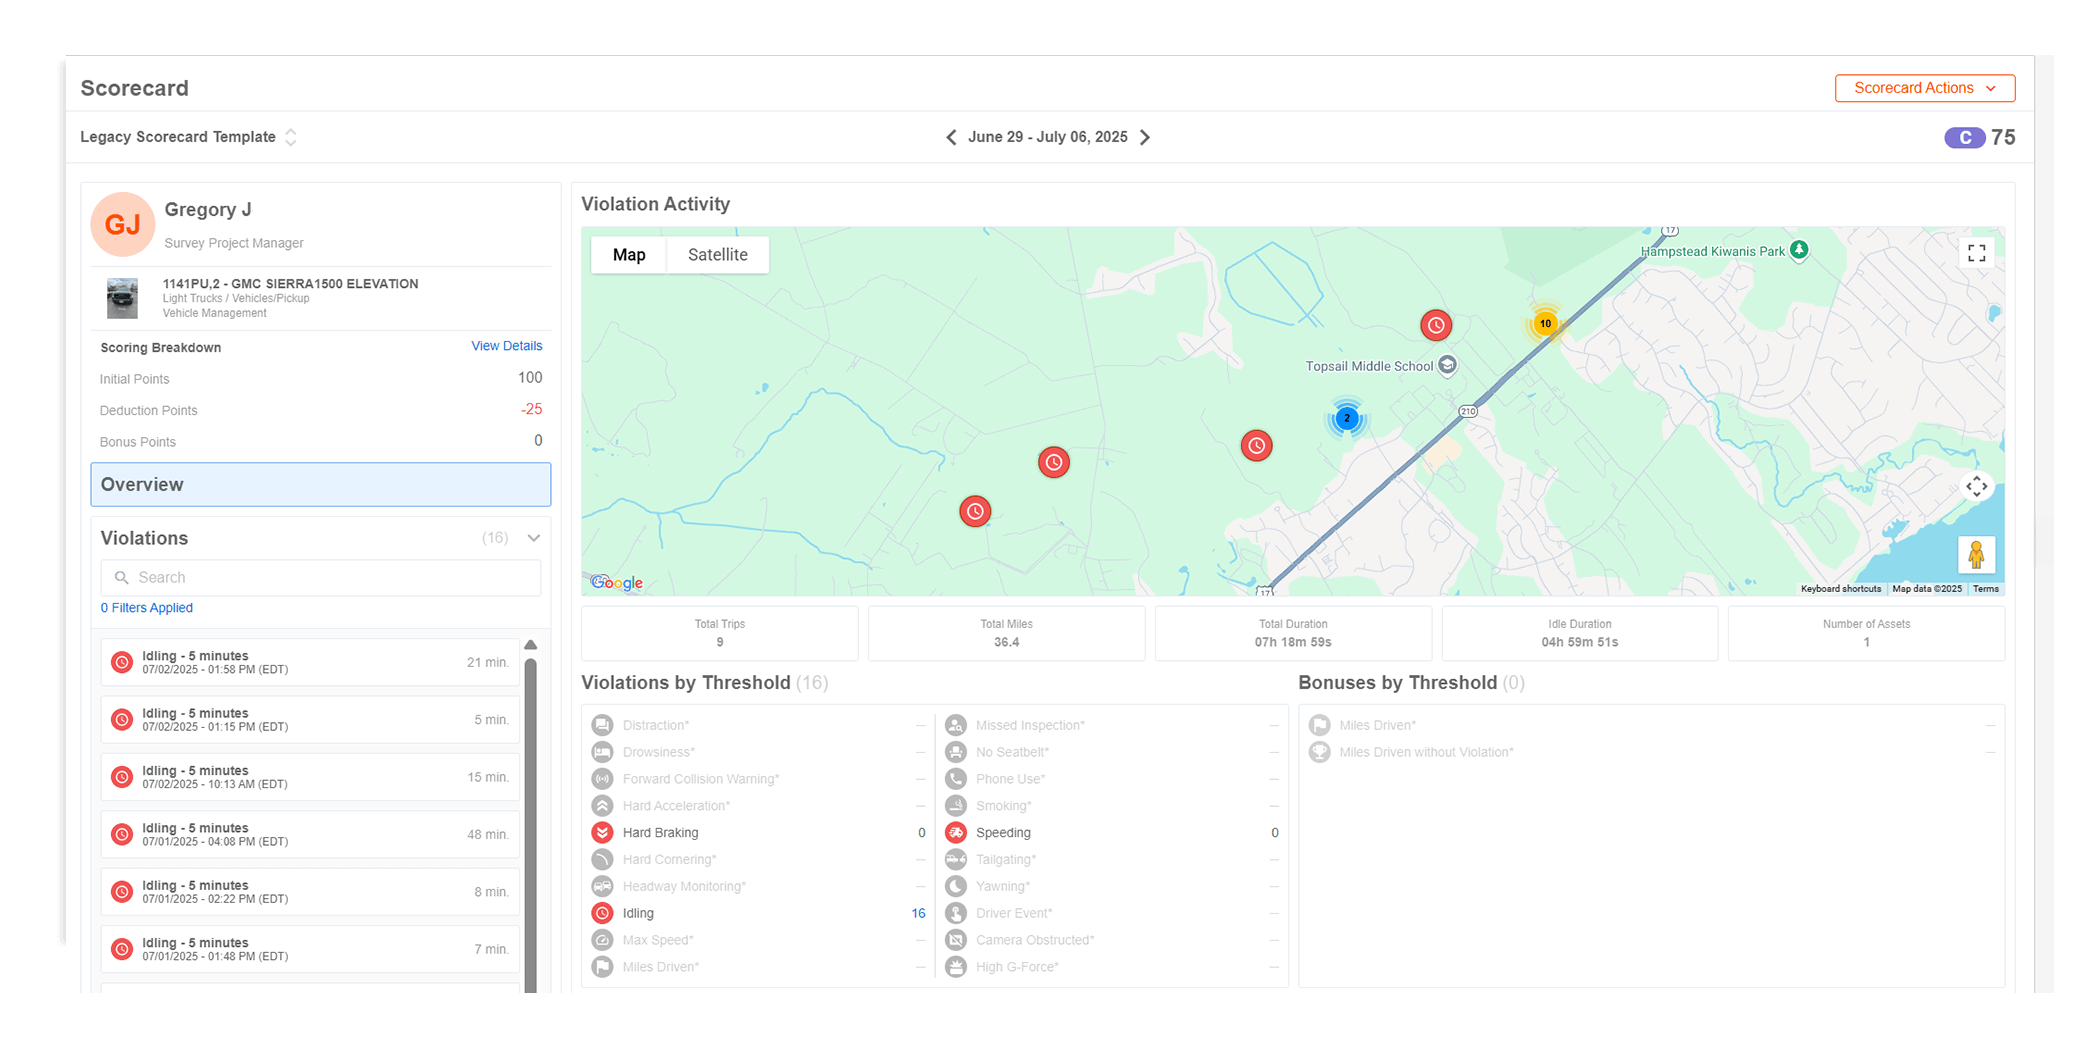Click the yellow cluster marker labeled 10

(x=1545, y=324)
